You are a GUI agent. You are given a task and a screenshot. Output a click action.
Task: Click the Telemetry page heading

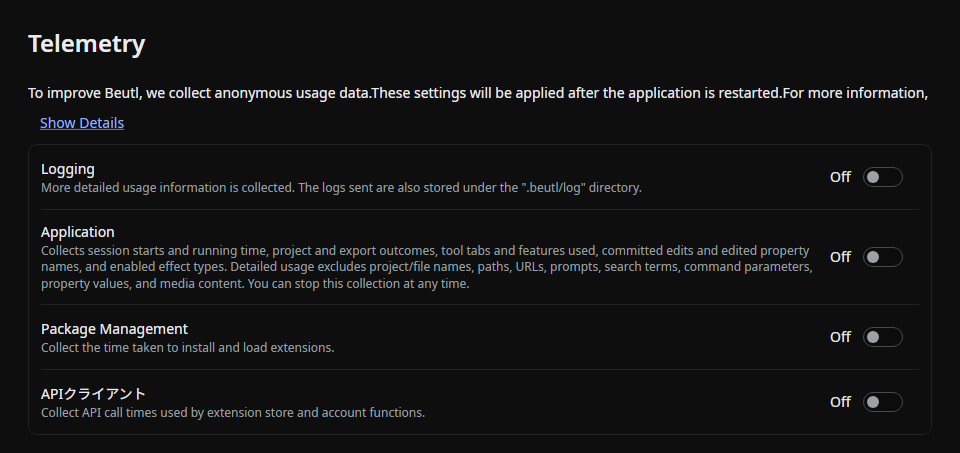pyautogui.click(x=86, y=44)
